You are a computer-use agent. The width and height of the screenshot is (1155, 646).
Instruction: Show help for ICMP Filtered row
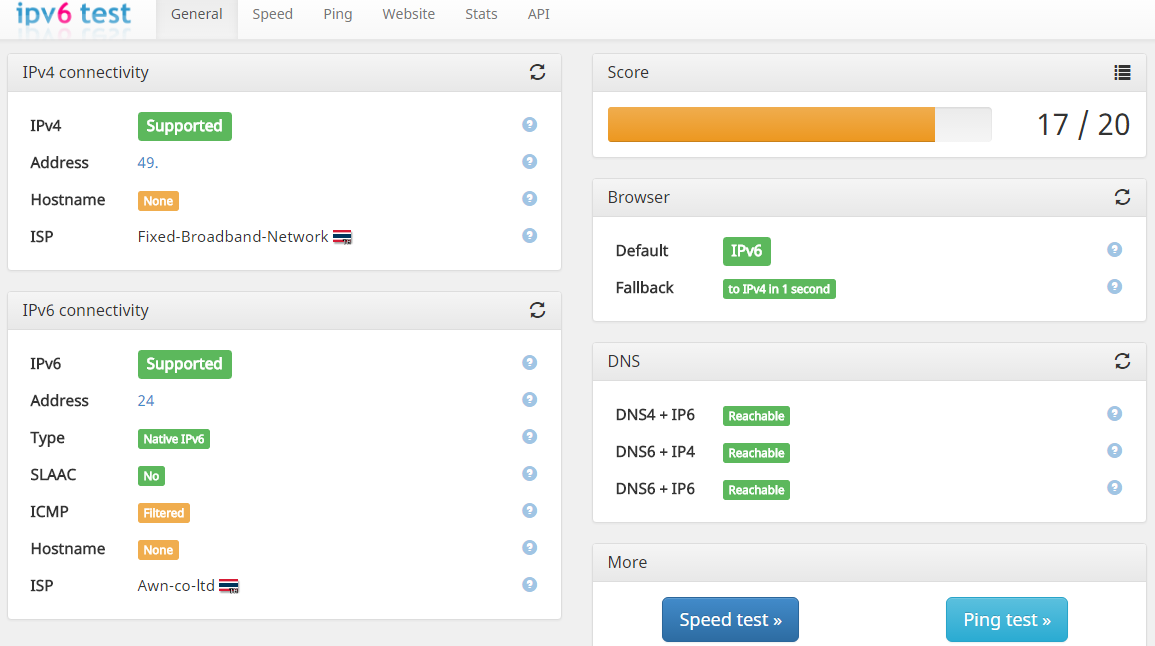[530, 510]
